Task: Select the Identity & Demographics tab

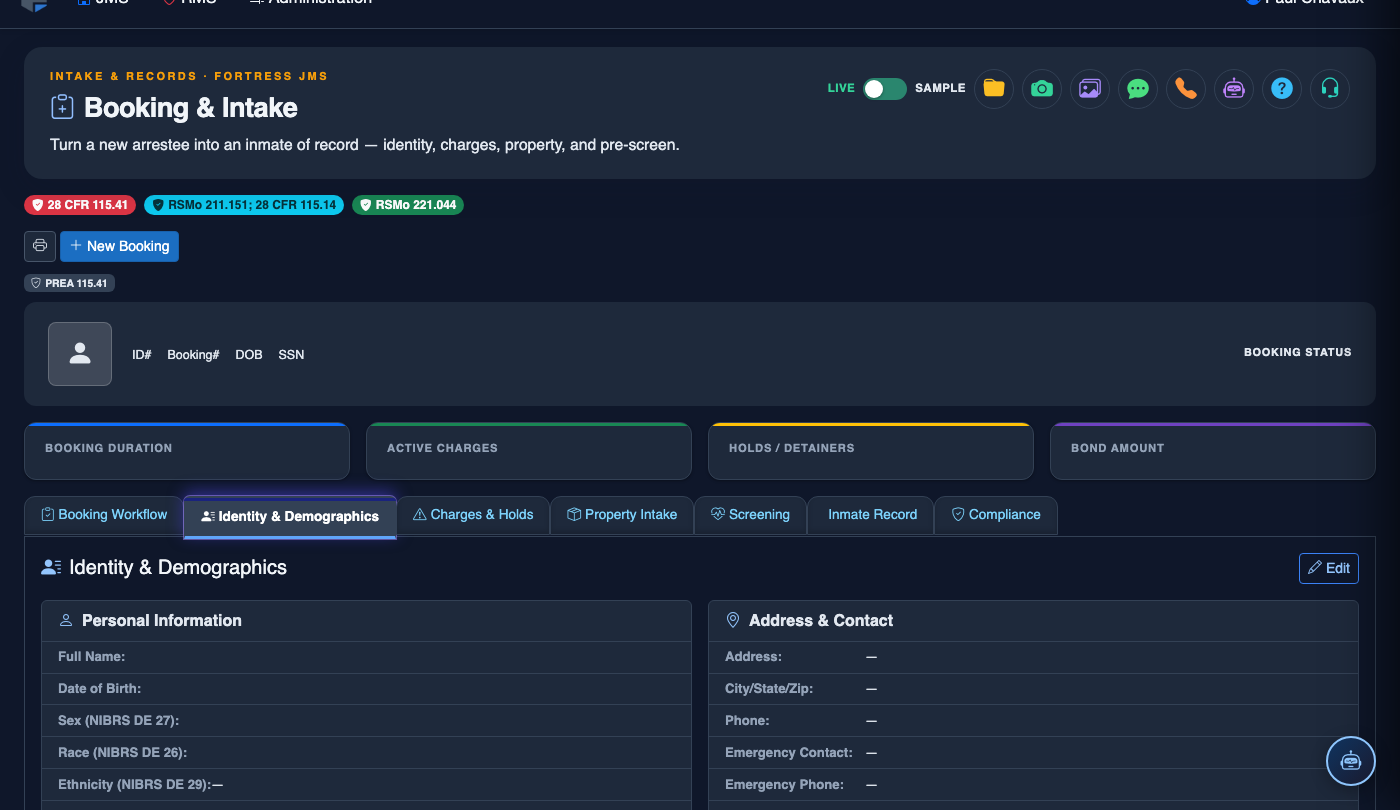Action: tap(290, 517)
